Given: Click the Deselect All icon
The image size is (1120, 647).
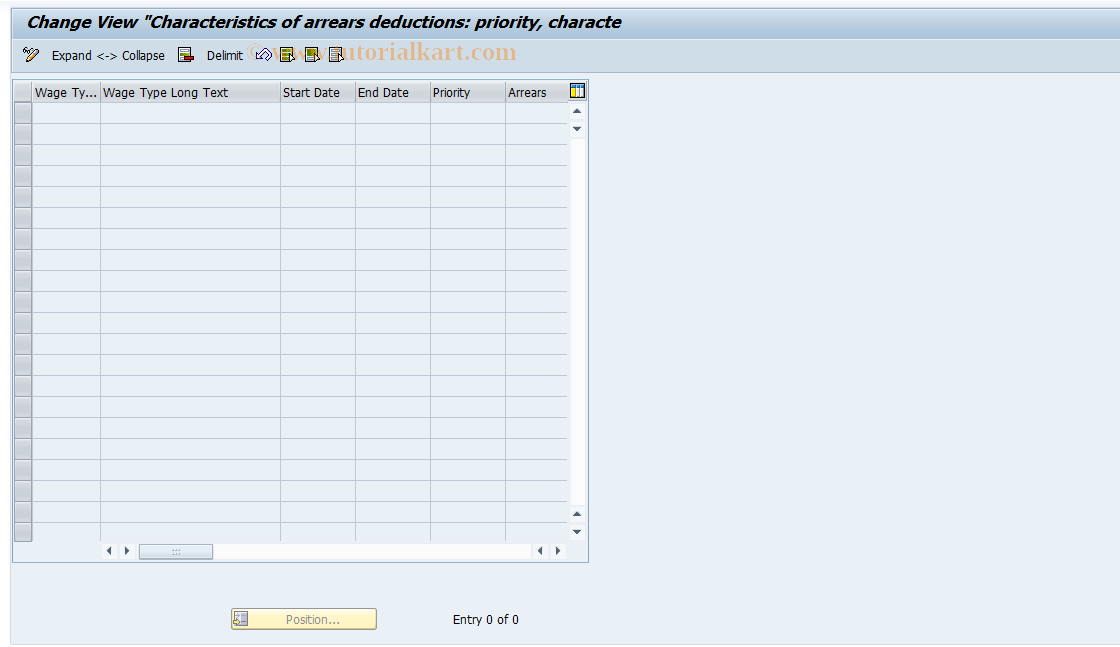Looking at the screenshot, I should pyautogui.click(x=336, y=55).
